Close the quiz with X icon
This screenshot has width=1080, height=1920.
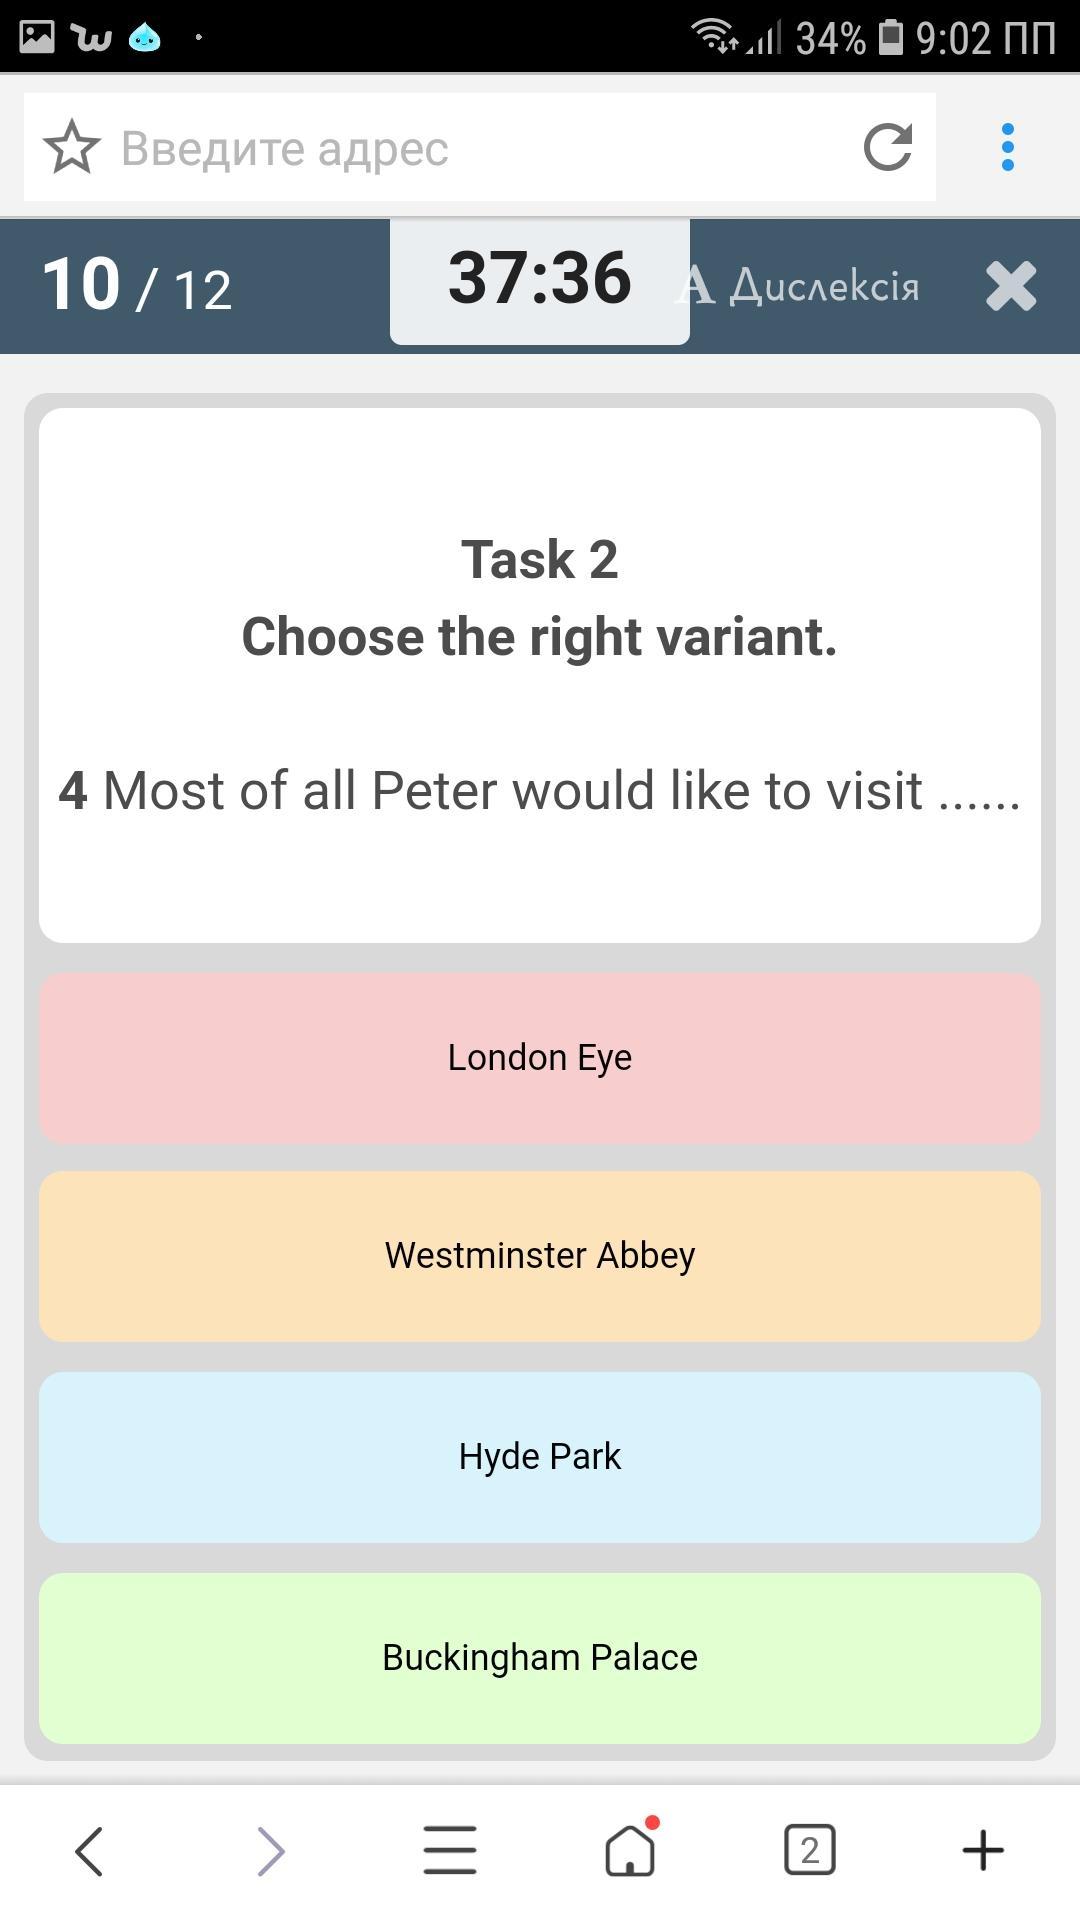1010,286
